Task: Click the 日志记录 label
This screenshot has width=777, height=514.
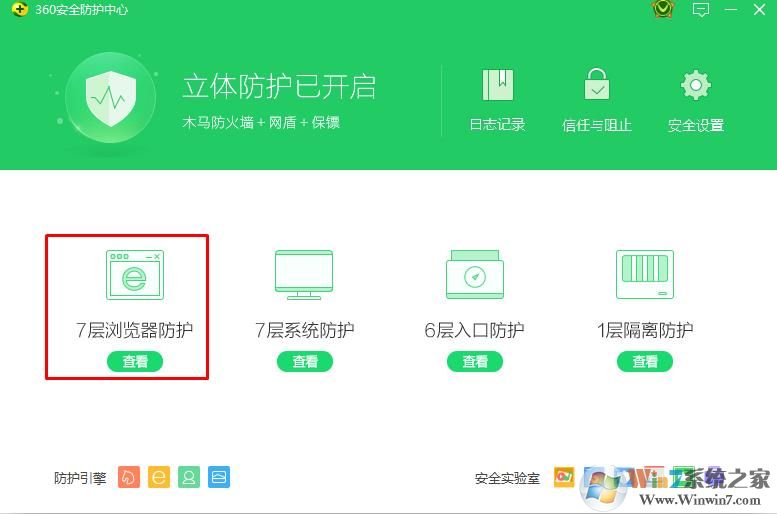Action: click(498, 124)
